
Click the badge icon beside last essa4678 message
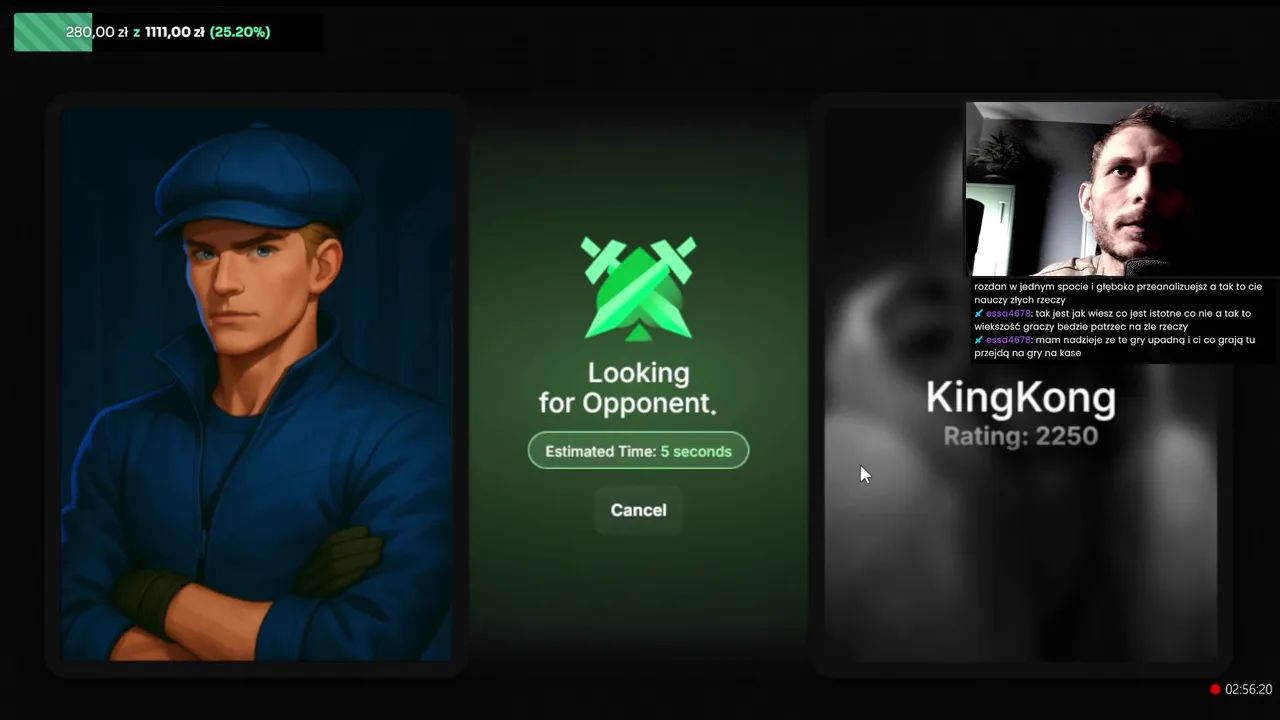pyautogui.click(x=979, y=340)
